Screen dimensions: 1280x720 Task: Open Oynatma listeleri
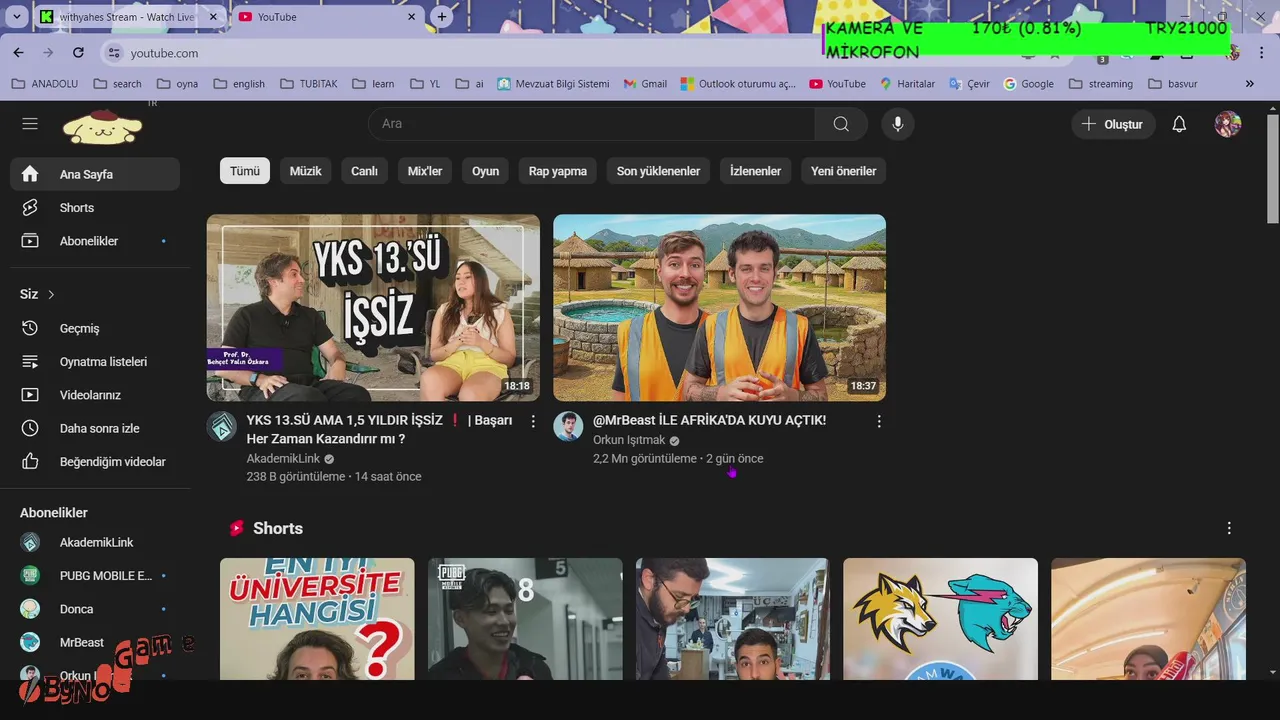point(95,362)
